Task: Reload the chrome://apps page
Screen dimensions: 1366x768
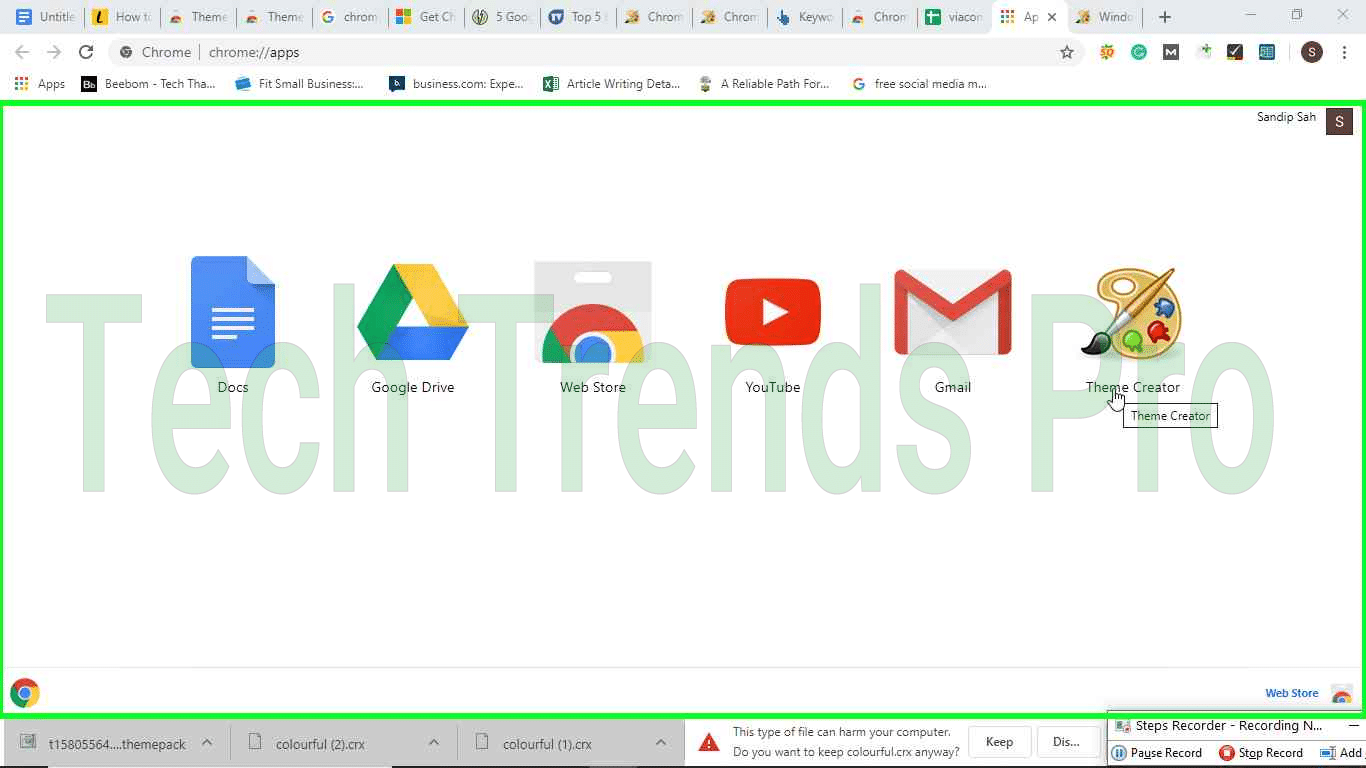Action: coord(86,52)
